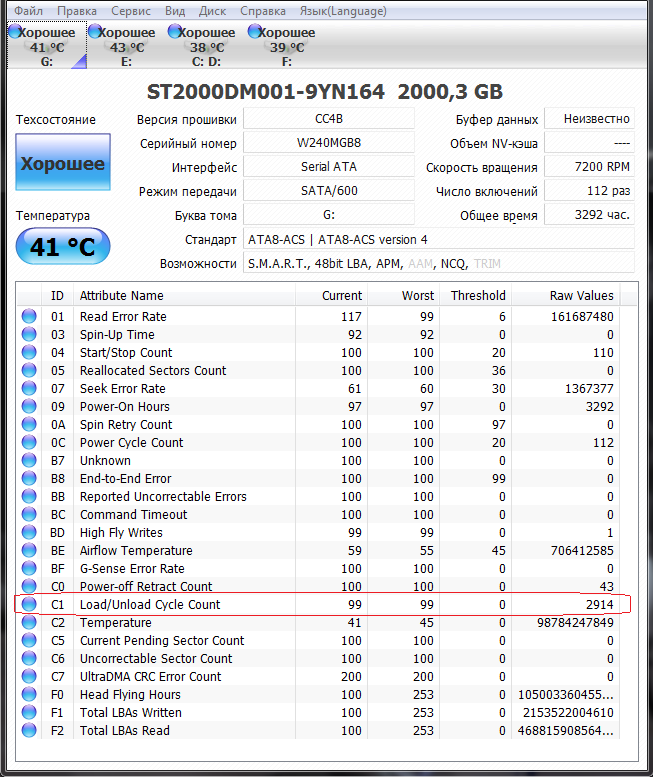Click status orb for UltraDMA CRC Error Count
The height and width of the screenshot is (777, 653).
tap(29, 676)
